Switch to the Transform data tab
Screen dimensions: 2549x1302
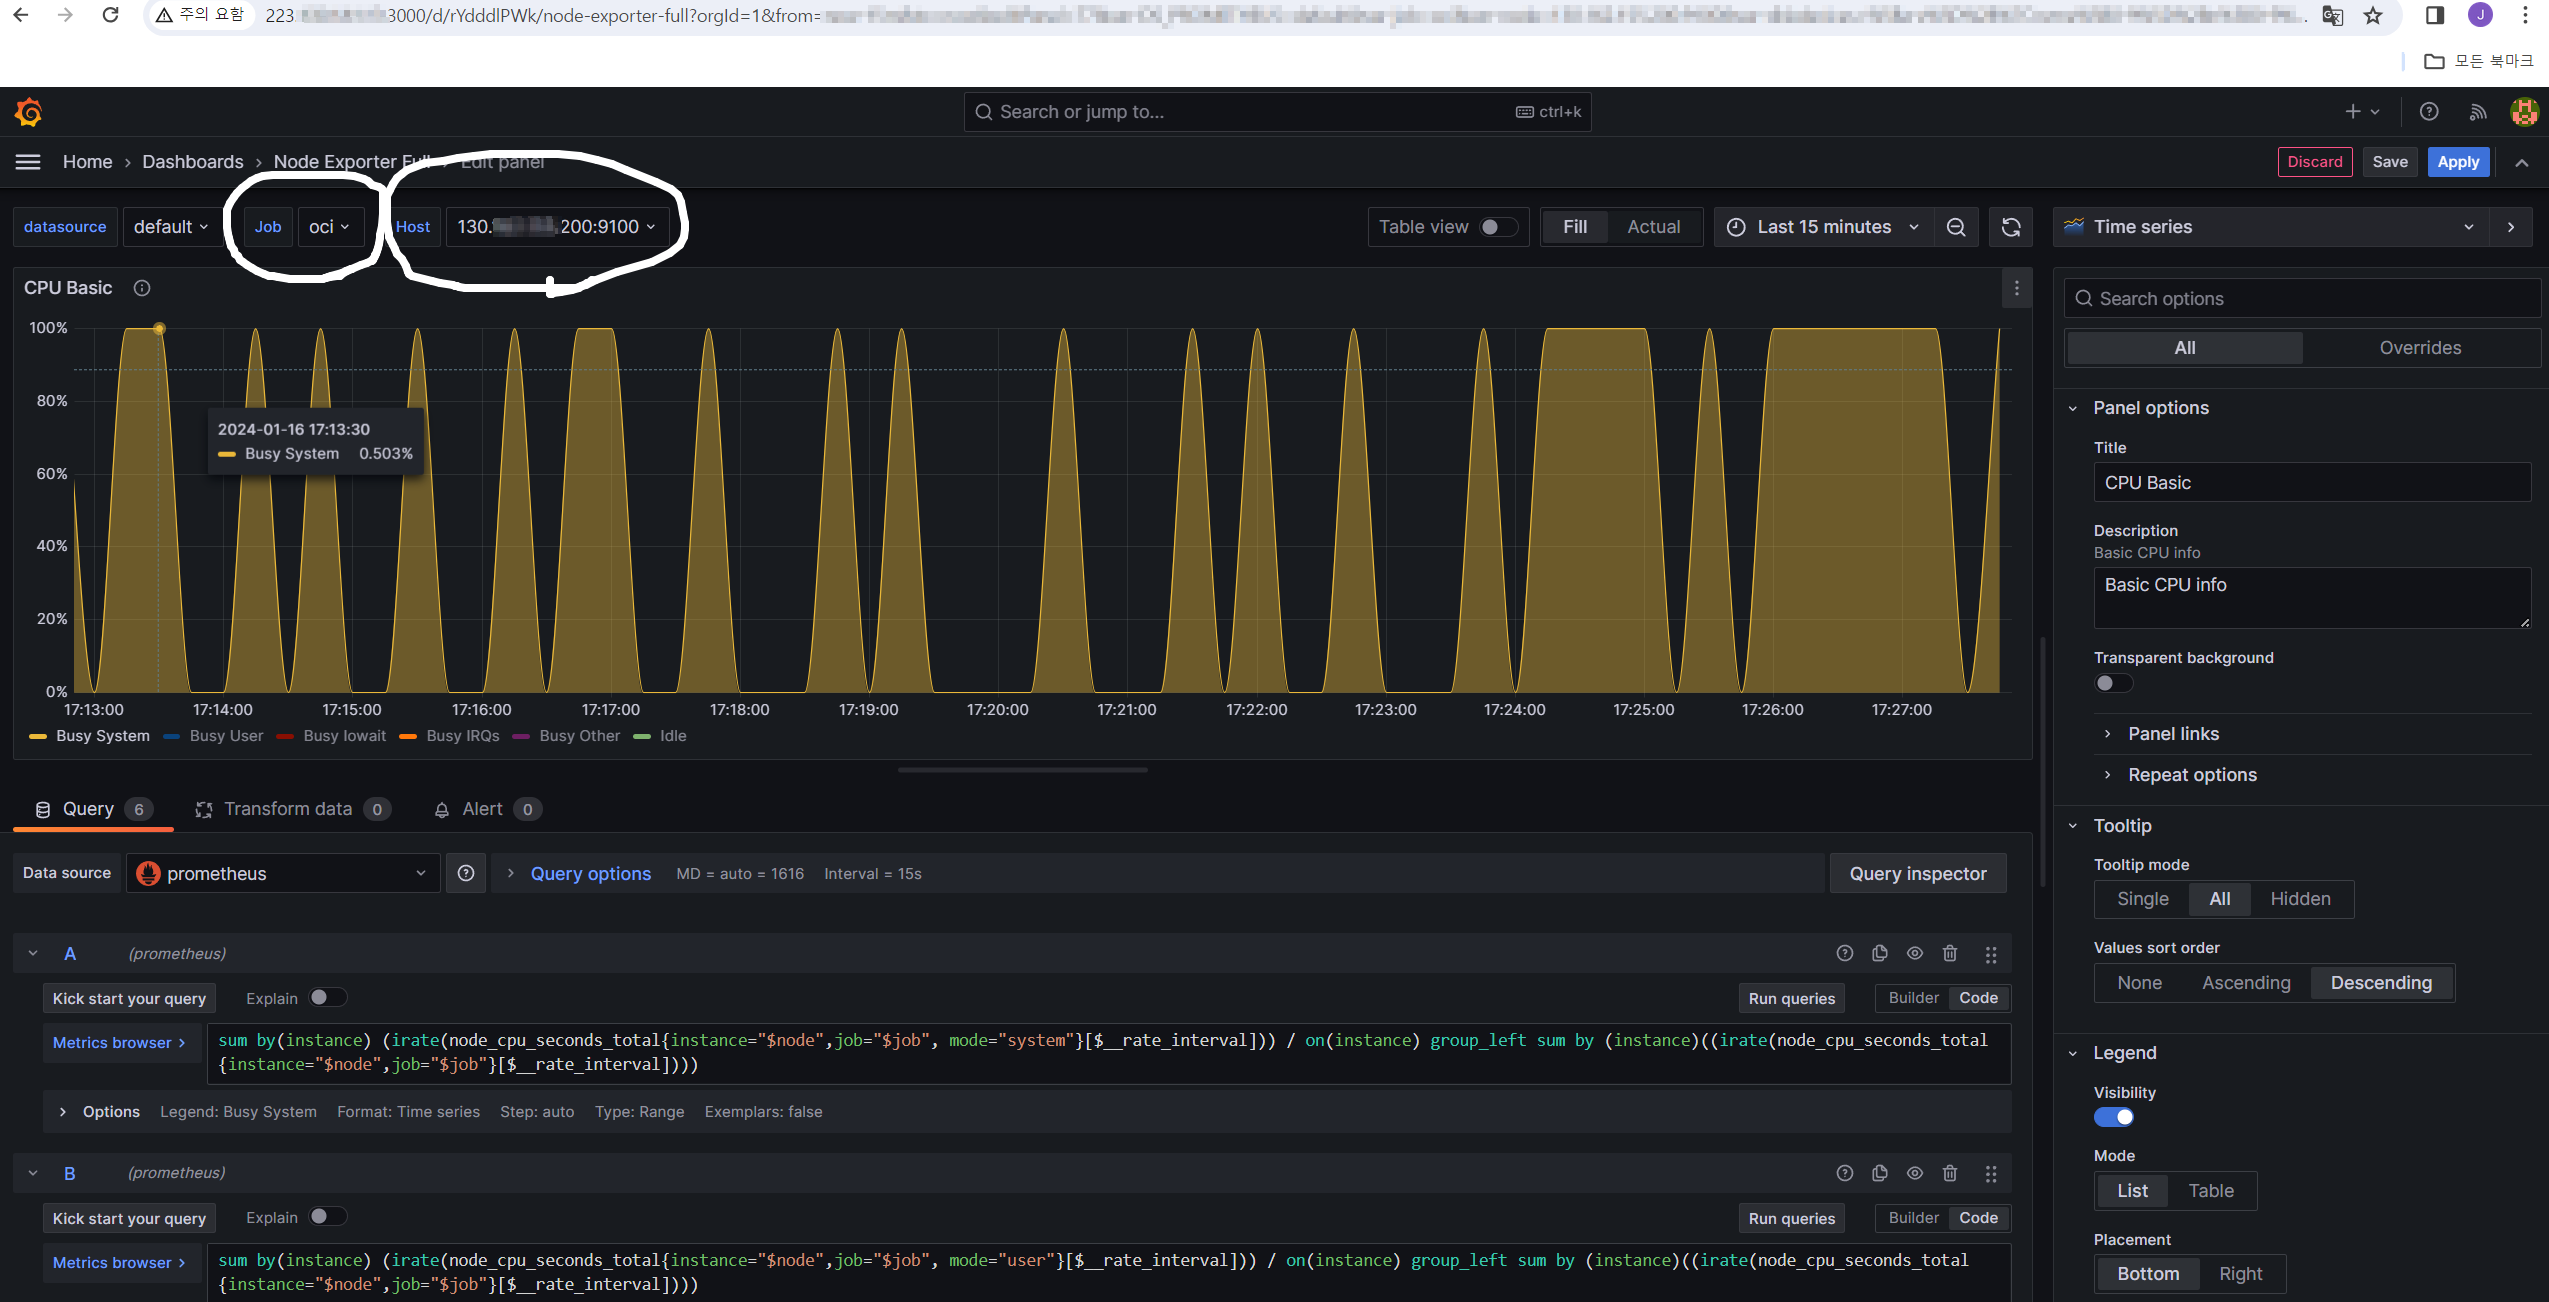[x=288, y=809]
